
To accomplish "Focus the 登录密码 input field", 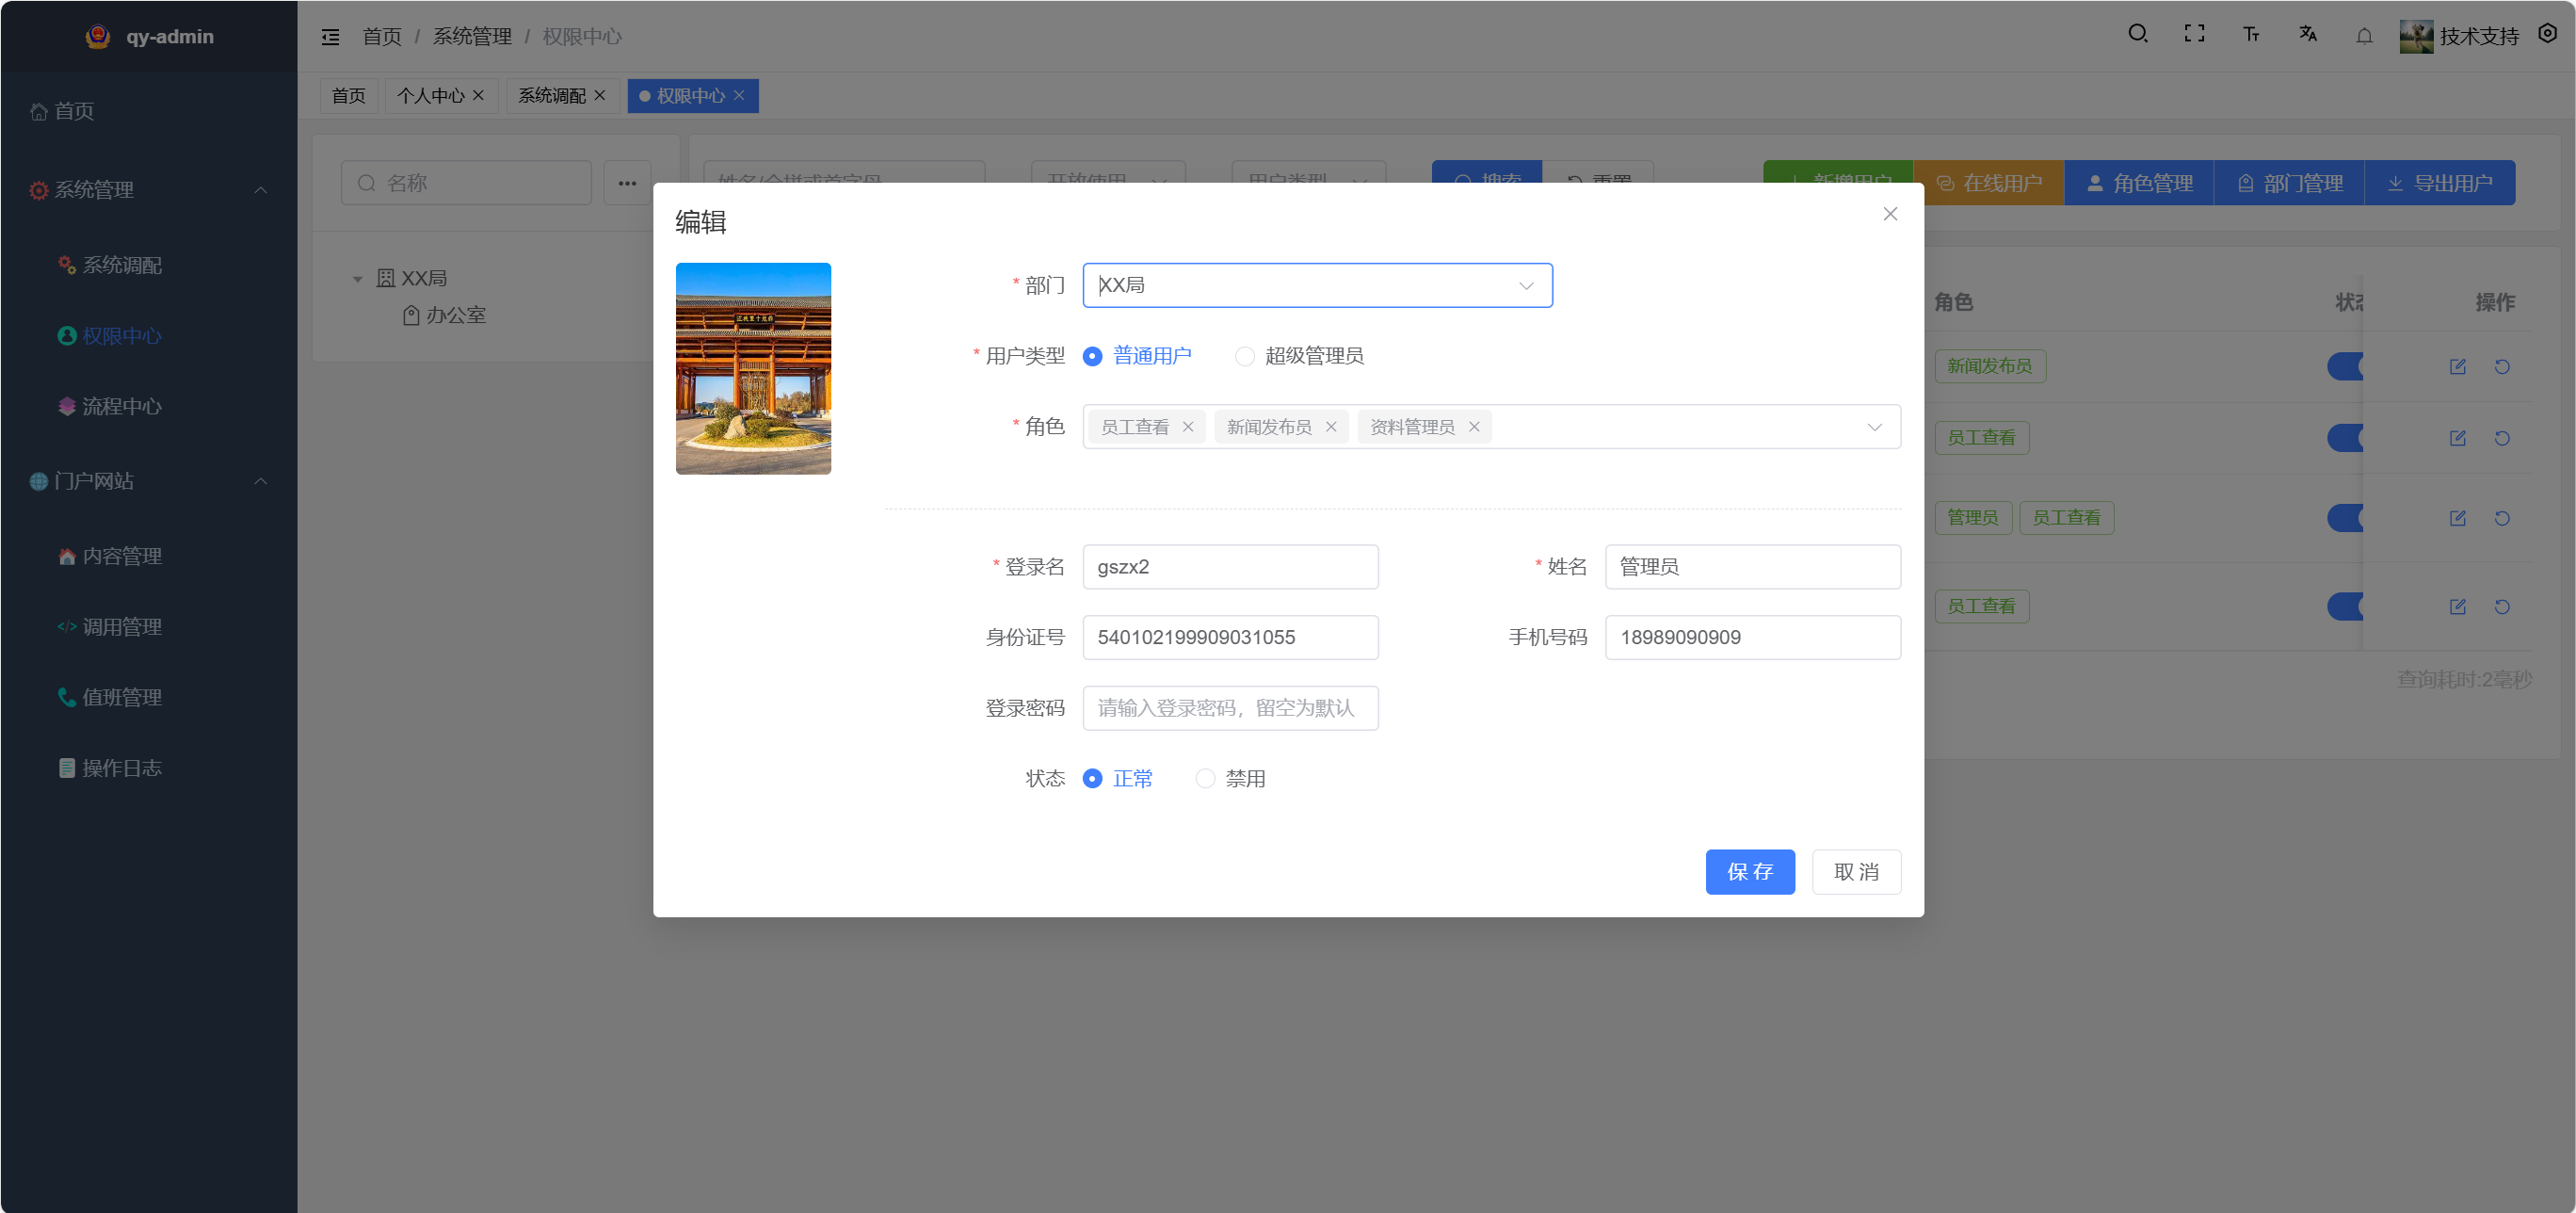I will [1229, 708].
